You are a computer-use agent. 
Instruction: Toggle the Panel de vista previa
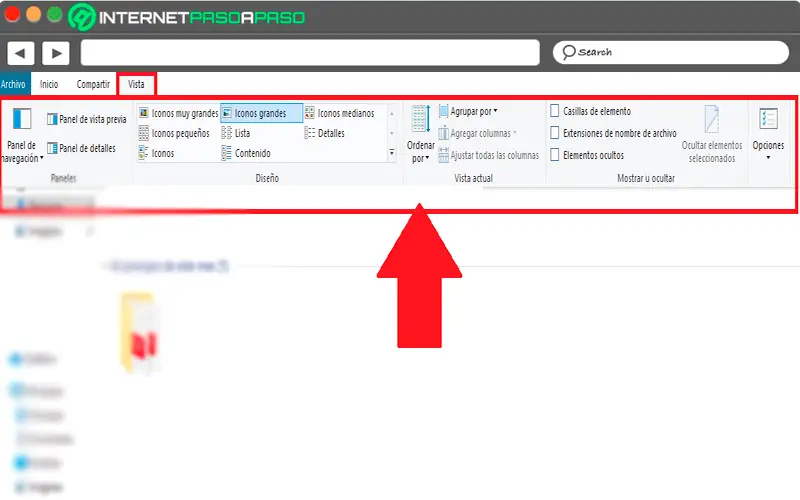[x=86, y=119]
